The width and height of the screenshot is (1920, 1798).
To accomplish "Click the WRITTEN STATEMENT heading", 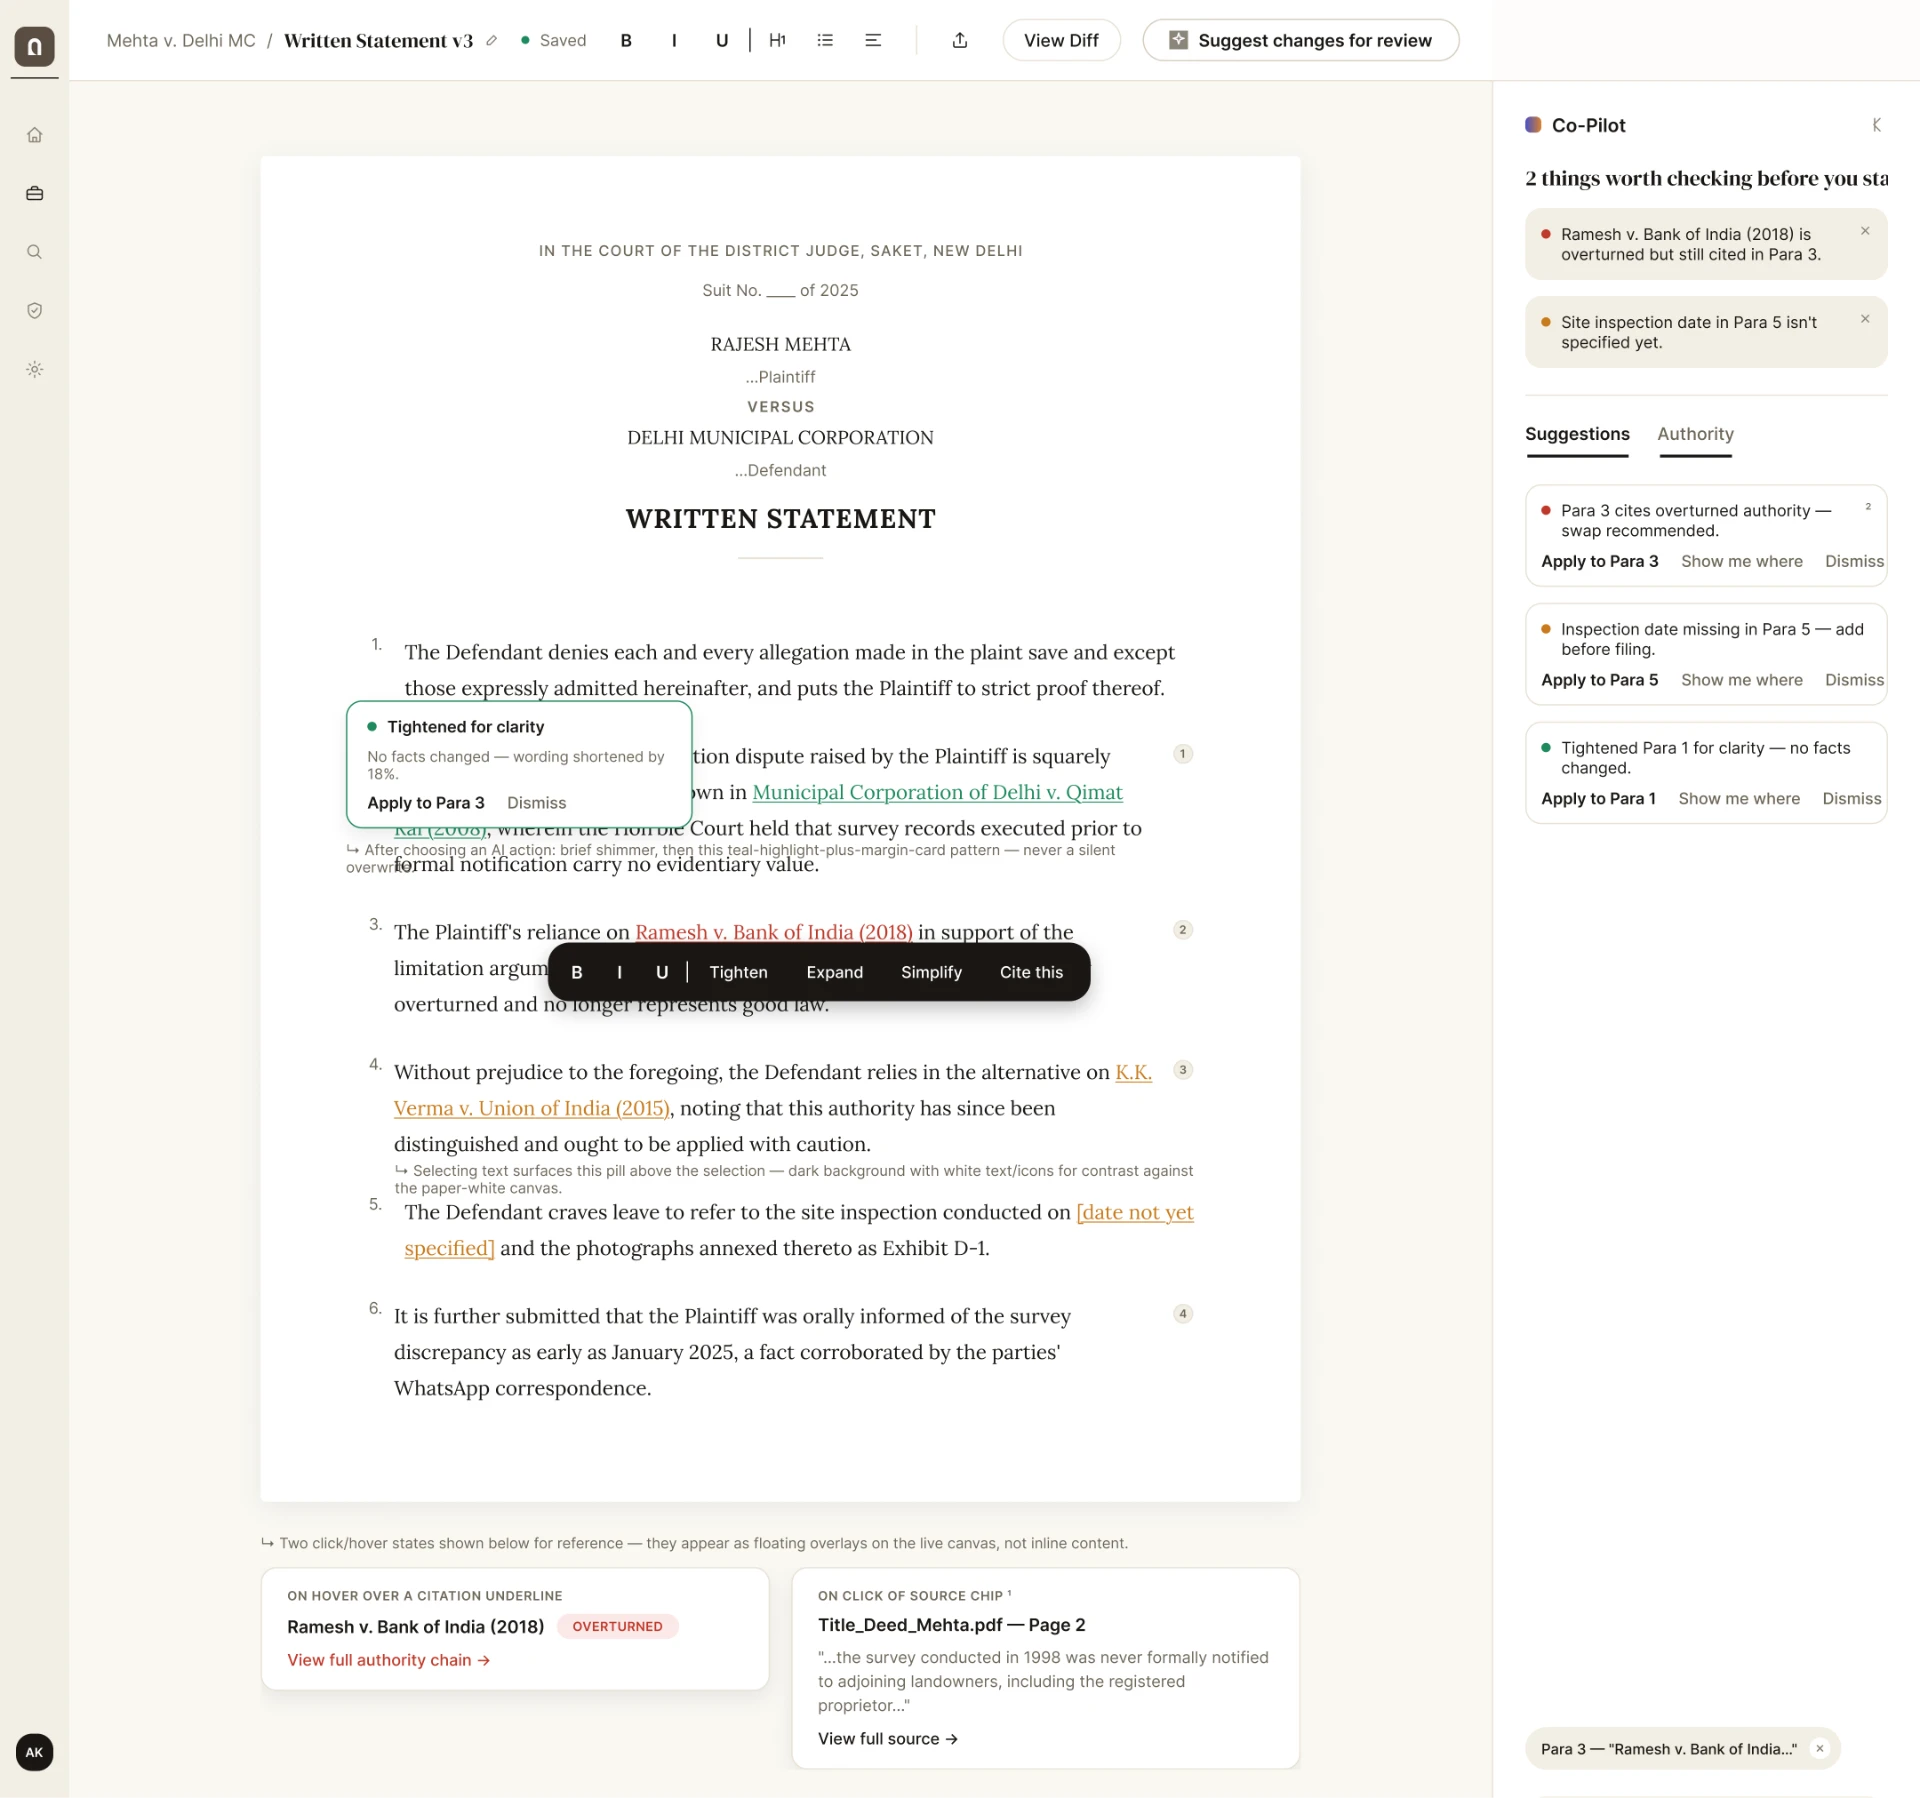I will (780, 519).
